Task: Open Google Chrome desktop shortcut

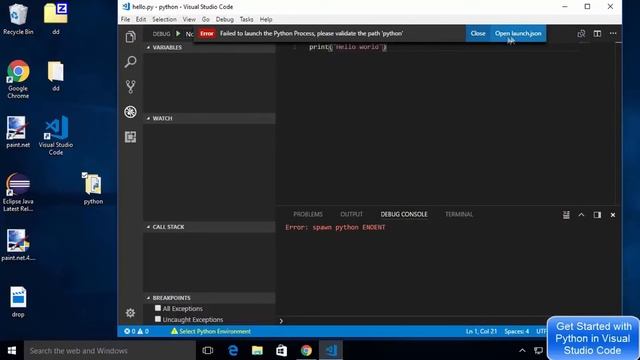Action: click(18, 79)
